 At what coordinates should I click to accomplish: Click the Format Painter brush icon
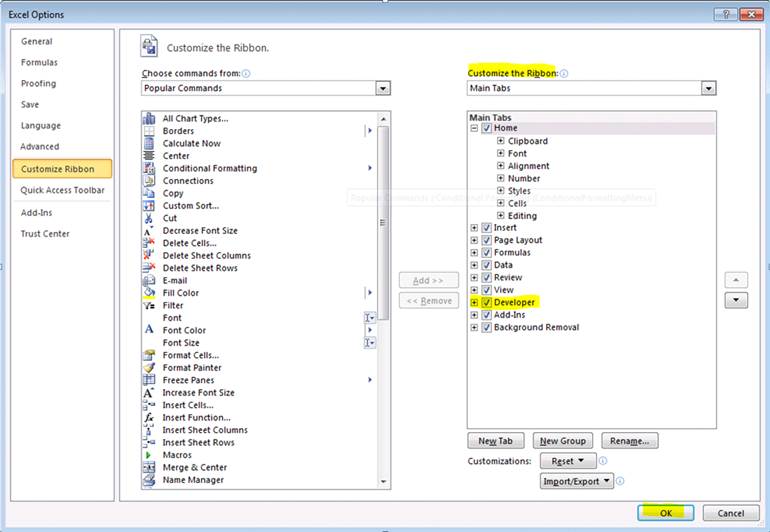pos(149,367)
